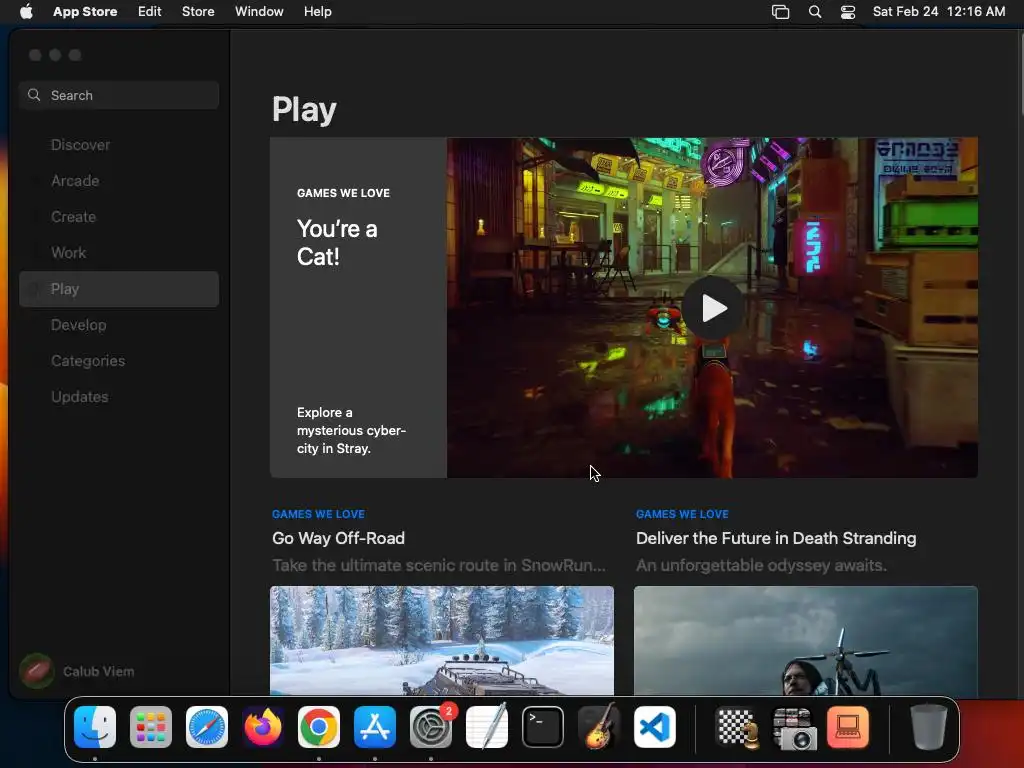Click "Explore a mysterious cyber-city in Stray."
Screen dimensions: 1024x768
pos(351,430)
